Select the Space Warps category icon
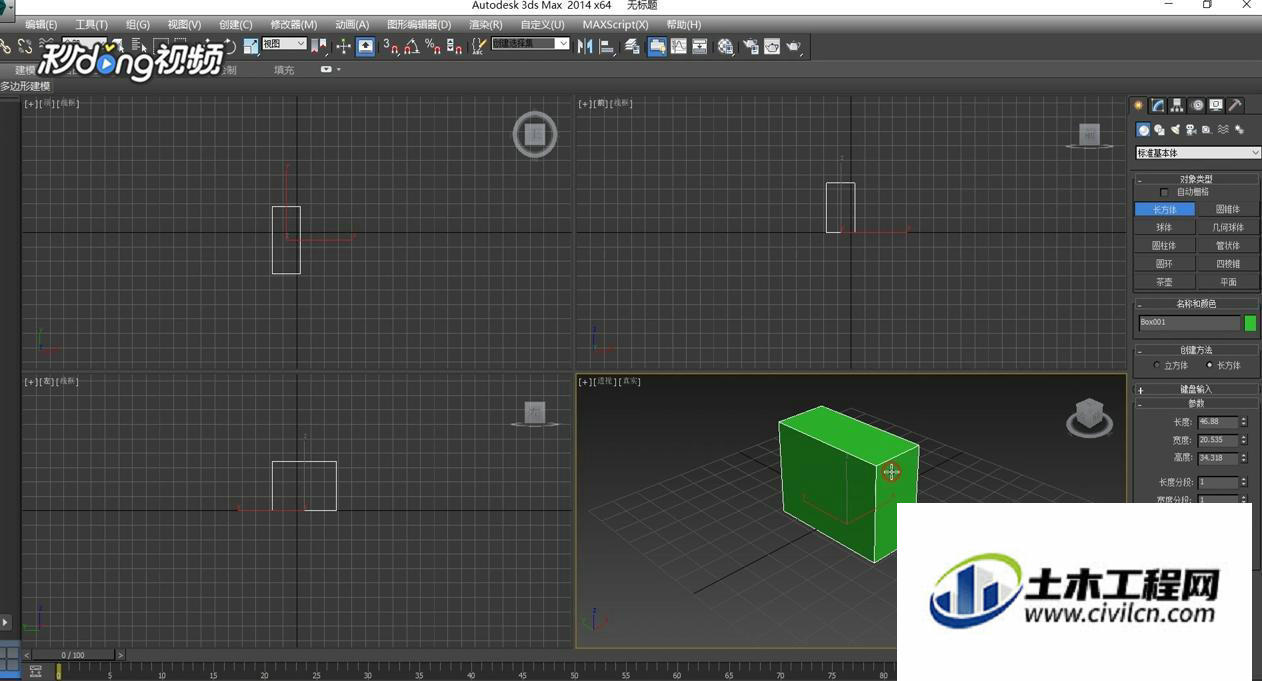The height and width of the screenshot is (681, 1262). point(1223,130)
